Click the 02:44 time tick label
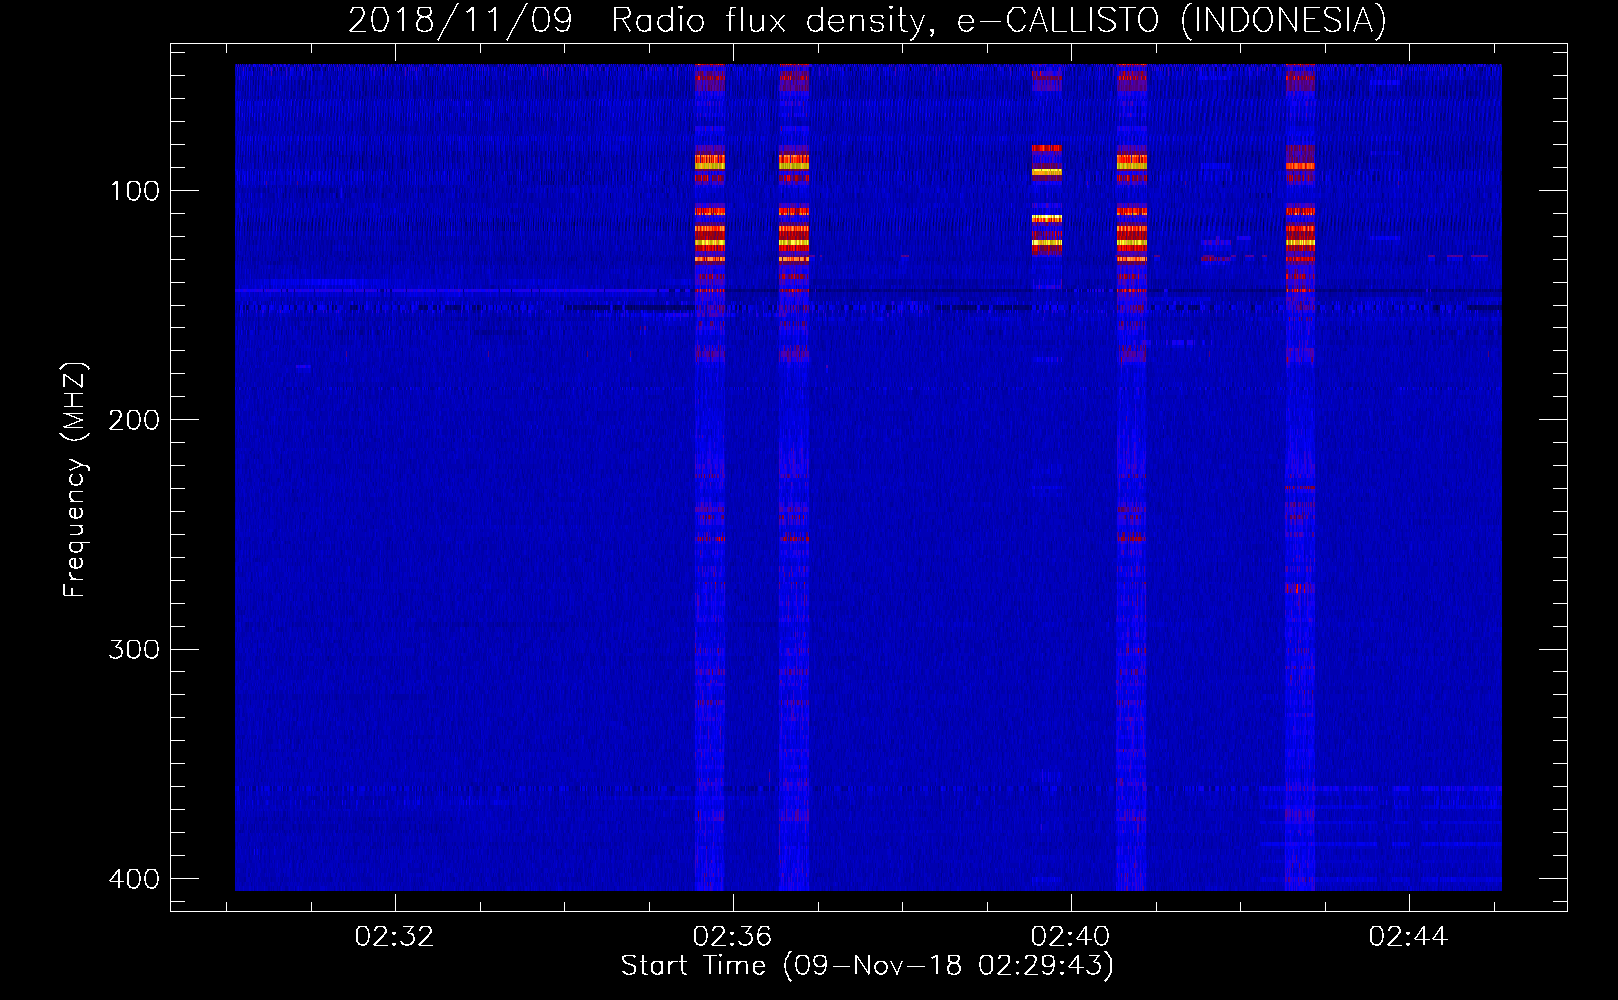 (x=1408, y=937)
